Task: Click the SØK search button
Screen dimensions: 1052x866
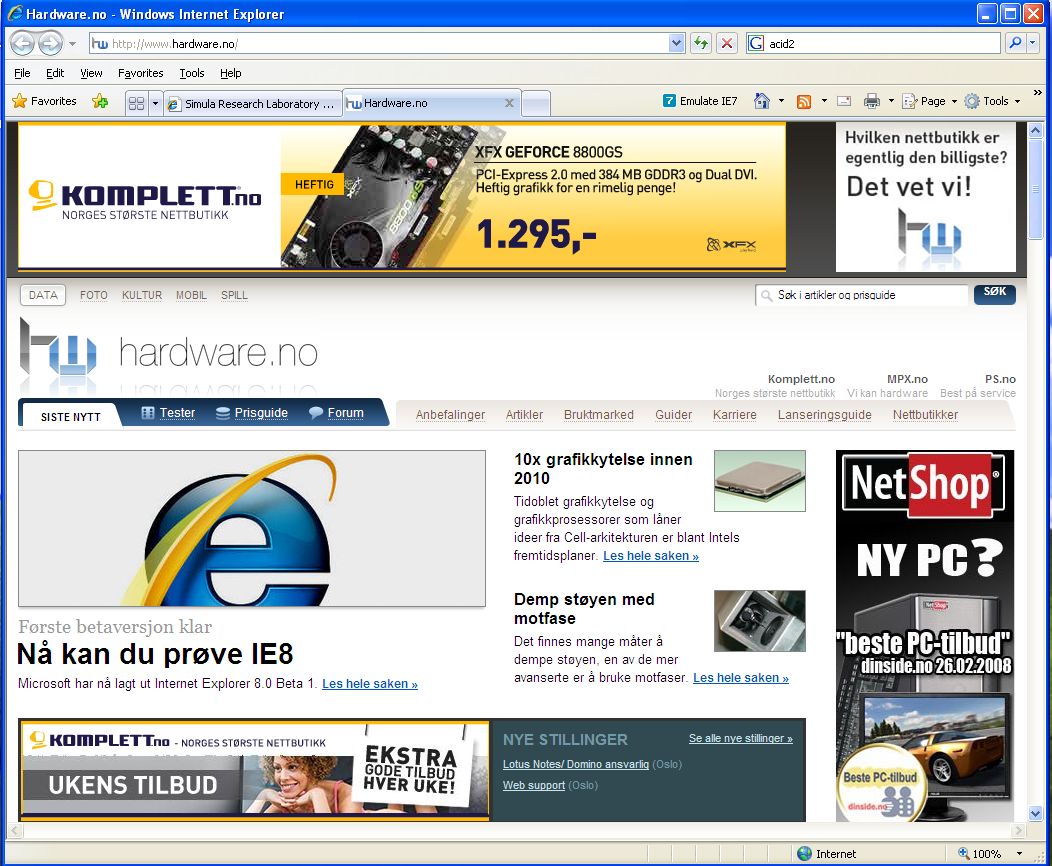Action: (994, 292)
